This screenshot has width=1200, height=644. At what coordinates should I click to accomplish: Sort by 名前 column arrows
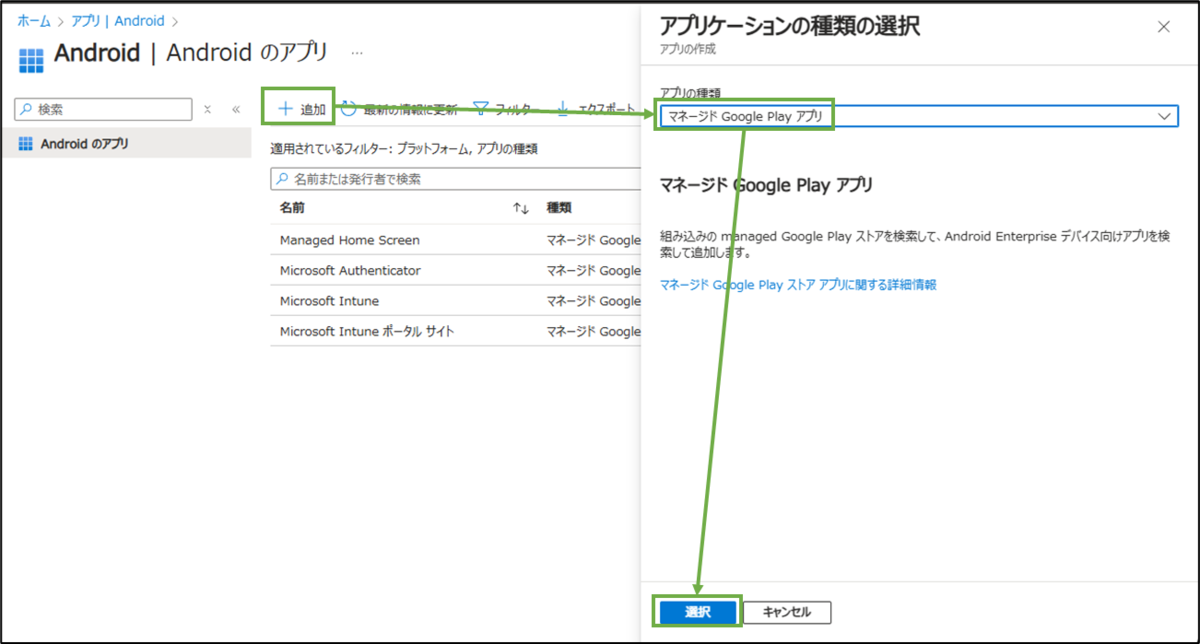[x=520, y=208]
